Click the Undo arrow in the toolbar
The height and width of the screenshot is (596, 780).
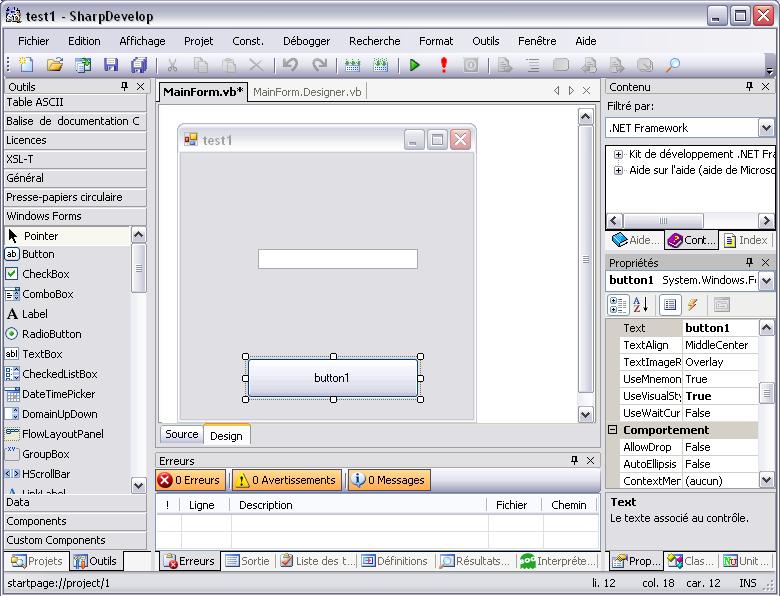[290, 65]
